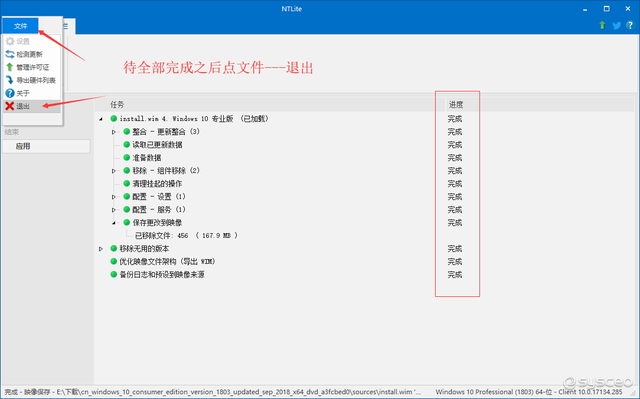Click 完成 status beside 保存更改到映像
Viewport: 640px width, 399px height.
(x=455, y=223)
